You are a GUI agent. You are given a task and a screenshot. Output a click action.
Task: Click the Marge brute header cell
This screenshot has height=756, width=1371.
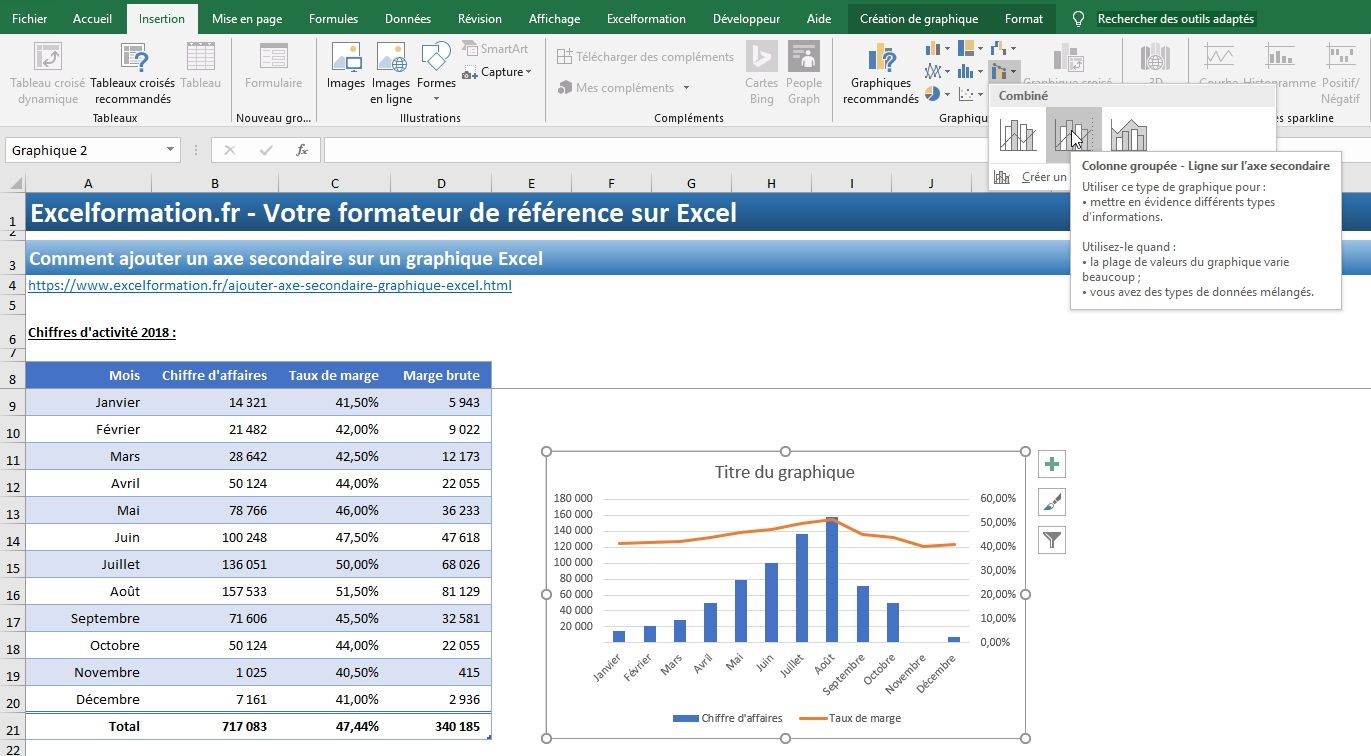pos(441,375)
